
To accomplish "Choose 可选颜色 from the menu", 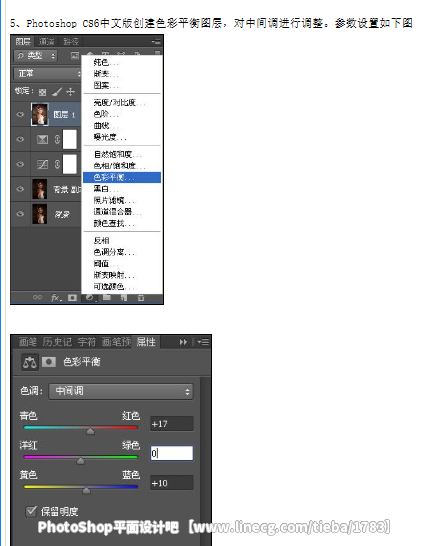I will (x=122, y=286).
